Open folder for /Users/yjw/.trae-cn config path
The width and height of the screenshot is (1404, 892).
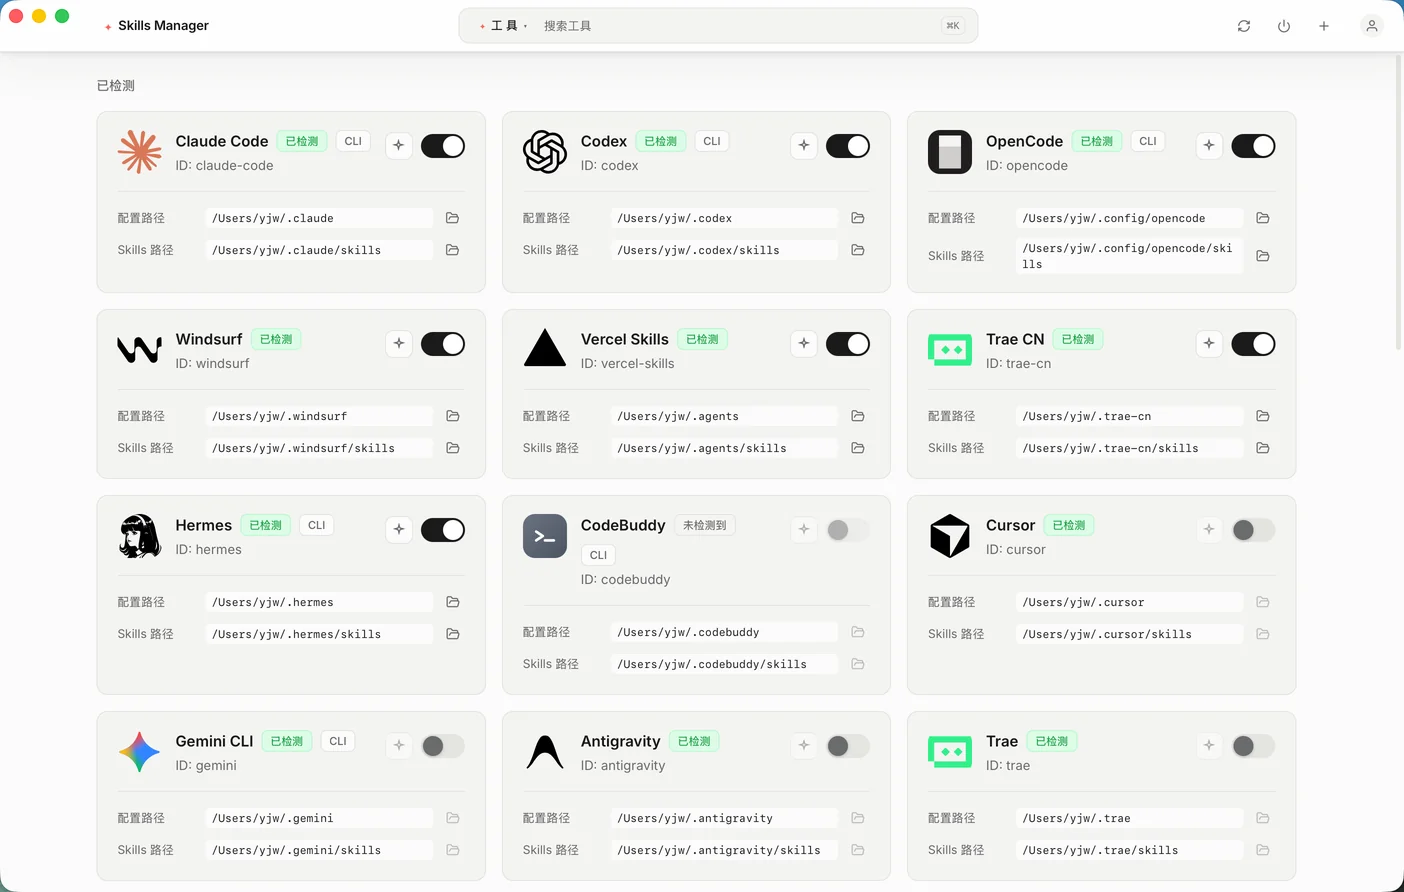(x=1263, y=416)
